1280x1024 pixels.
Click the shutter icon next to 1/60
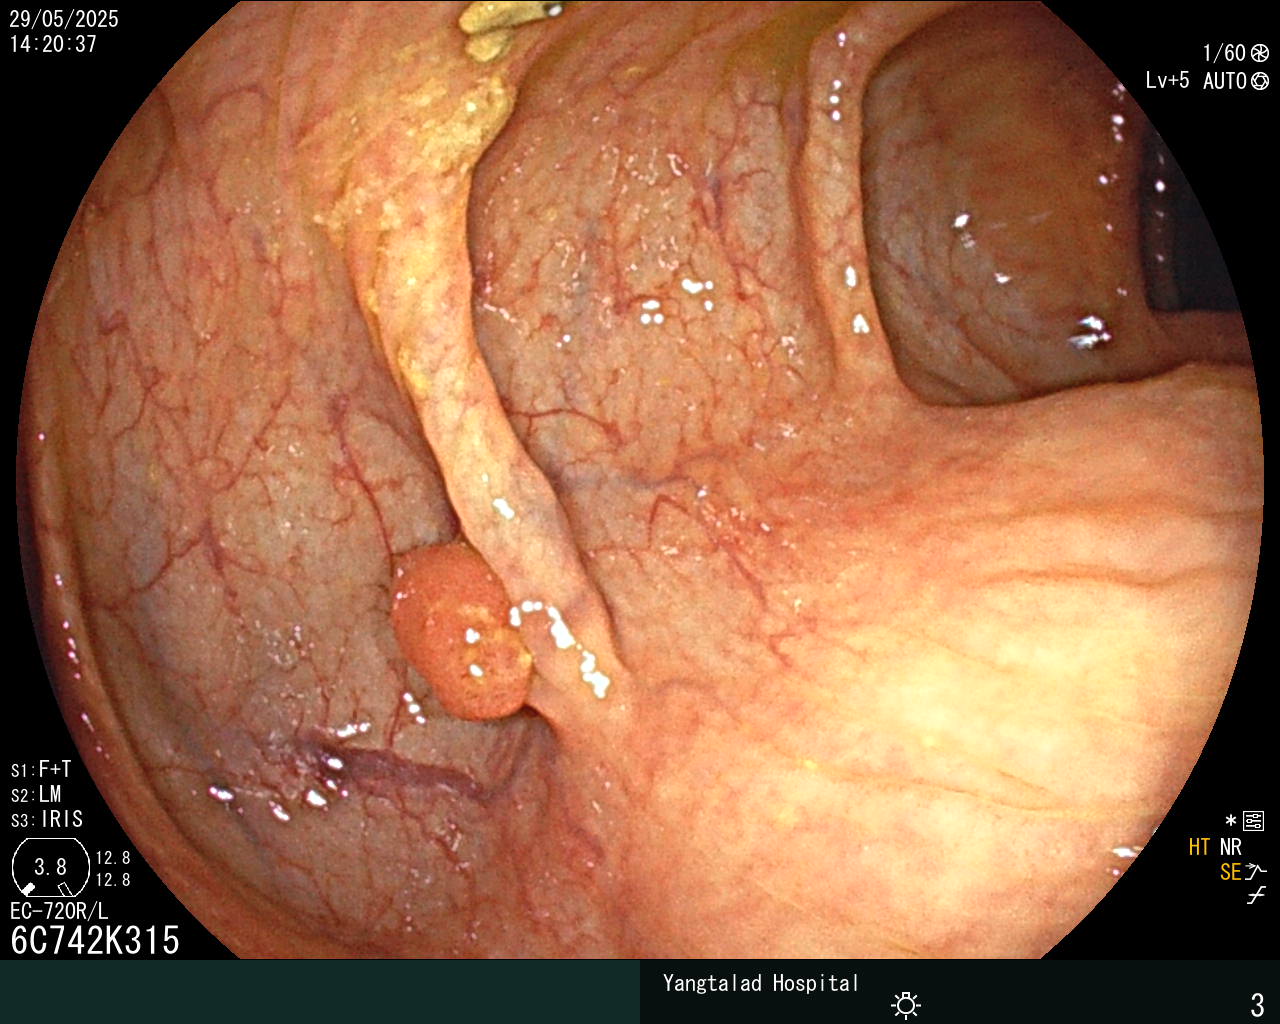click(x=1260, y=53)
